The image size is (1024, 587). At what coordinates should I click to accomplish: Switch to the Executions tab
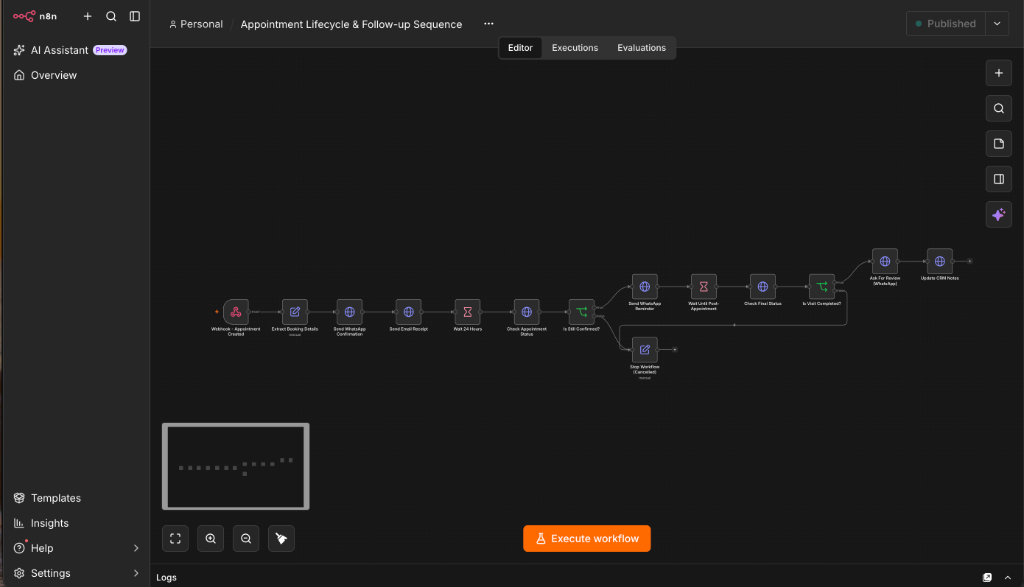click(x=575, y=48)
